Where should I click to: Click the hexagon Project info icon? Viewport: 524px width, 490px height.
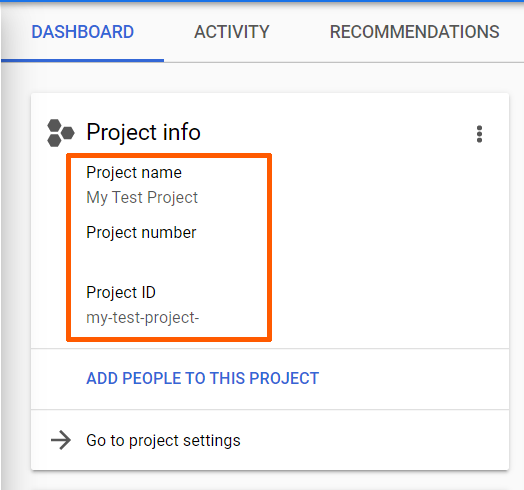pos(60,133)
